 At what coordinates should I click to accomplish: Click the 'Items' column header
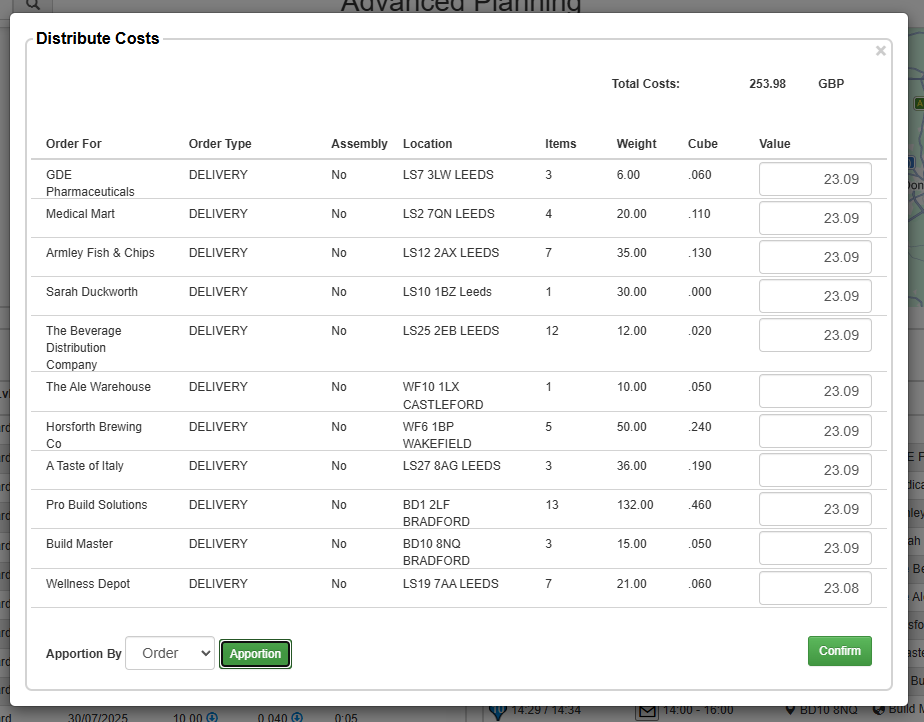click(x=560, y=144)
